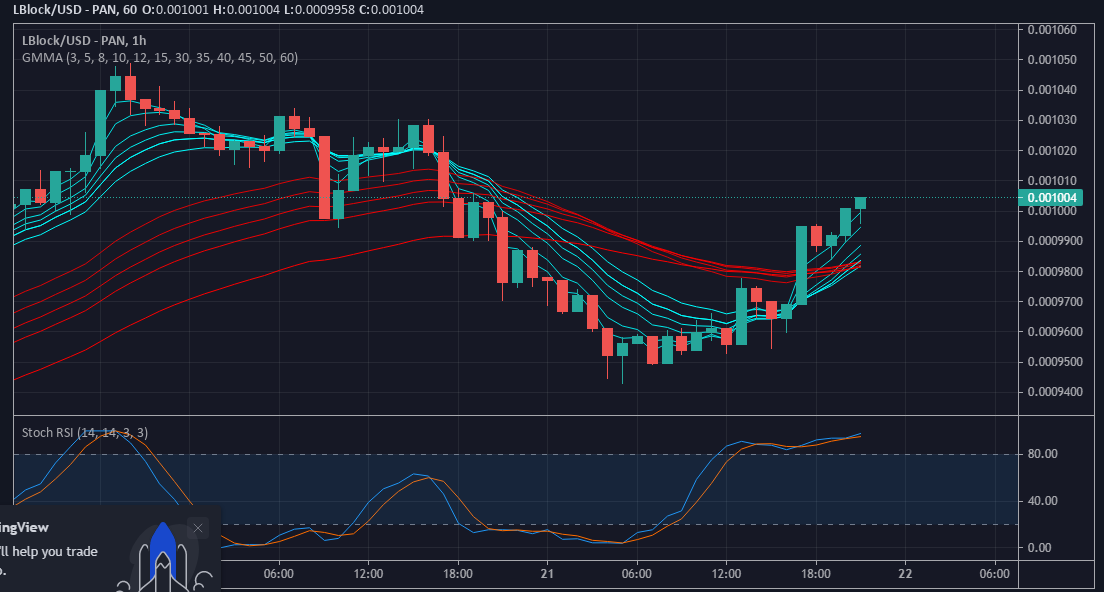The width and height of the screenshot is (1104, 592).
Task: Click the date 21 time axis label
Action: (x=547, y=574)
